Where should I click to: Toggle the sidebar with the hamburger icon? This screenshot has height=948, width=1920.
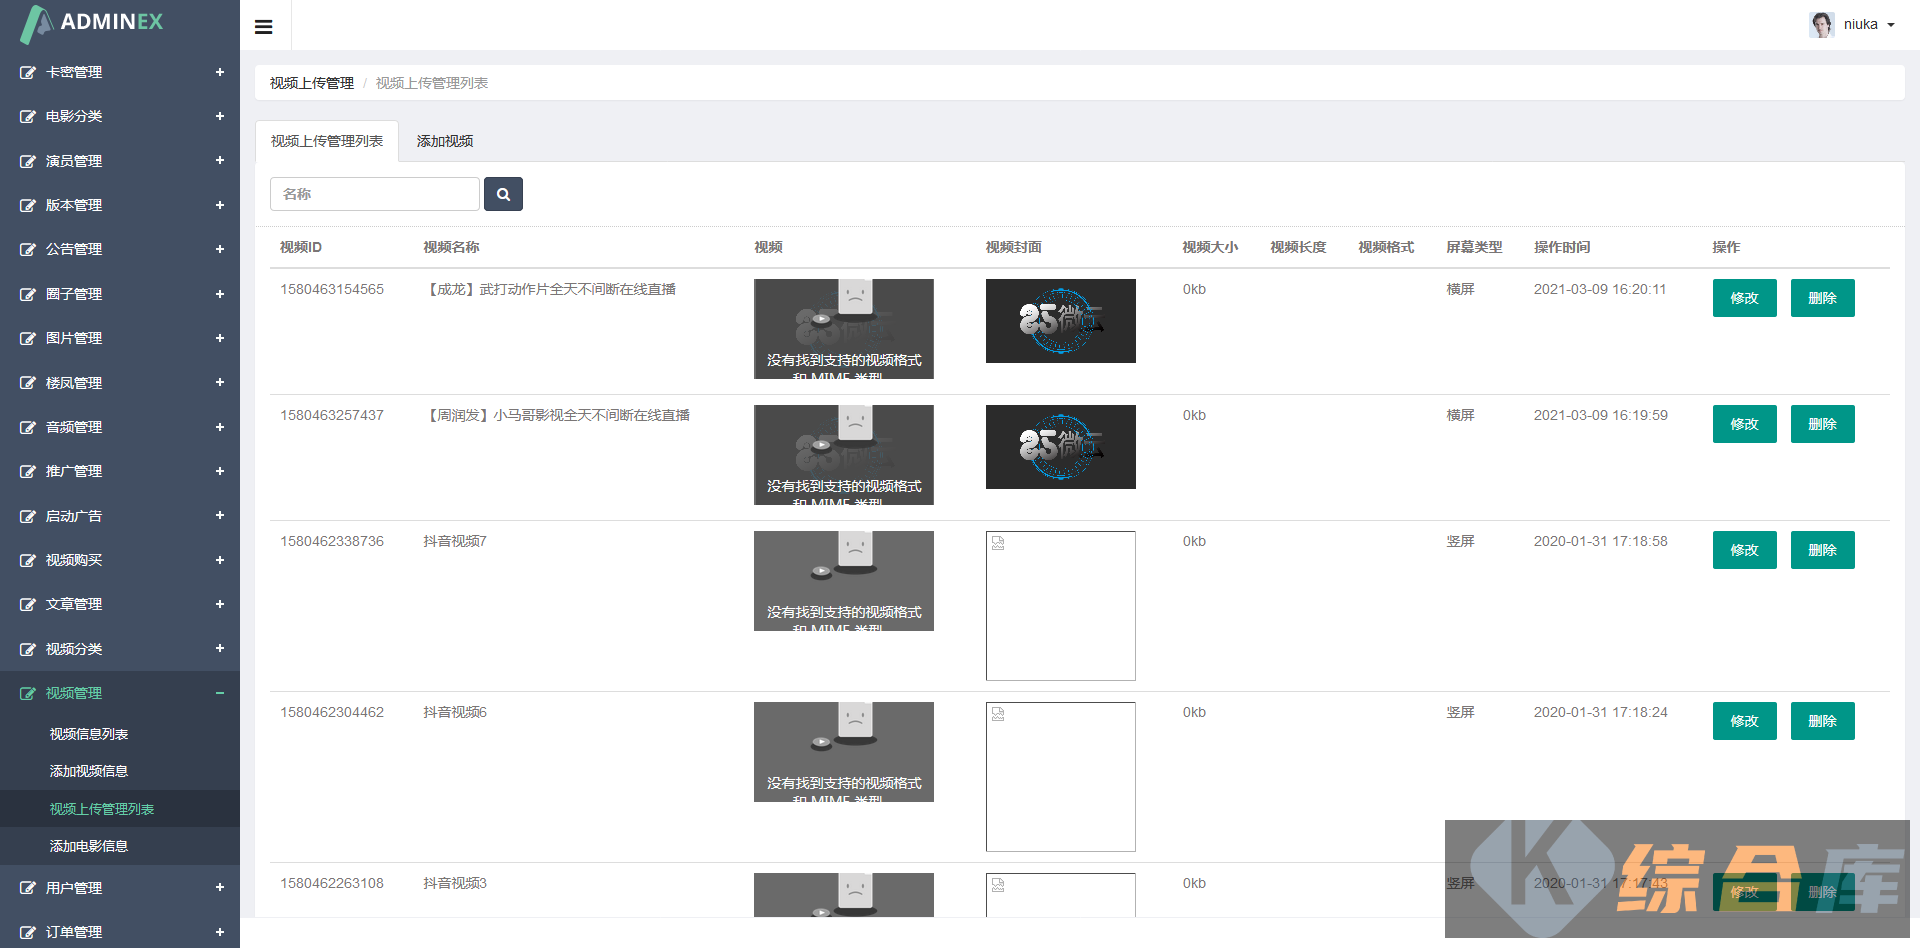pos(264,27)
